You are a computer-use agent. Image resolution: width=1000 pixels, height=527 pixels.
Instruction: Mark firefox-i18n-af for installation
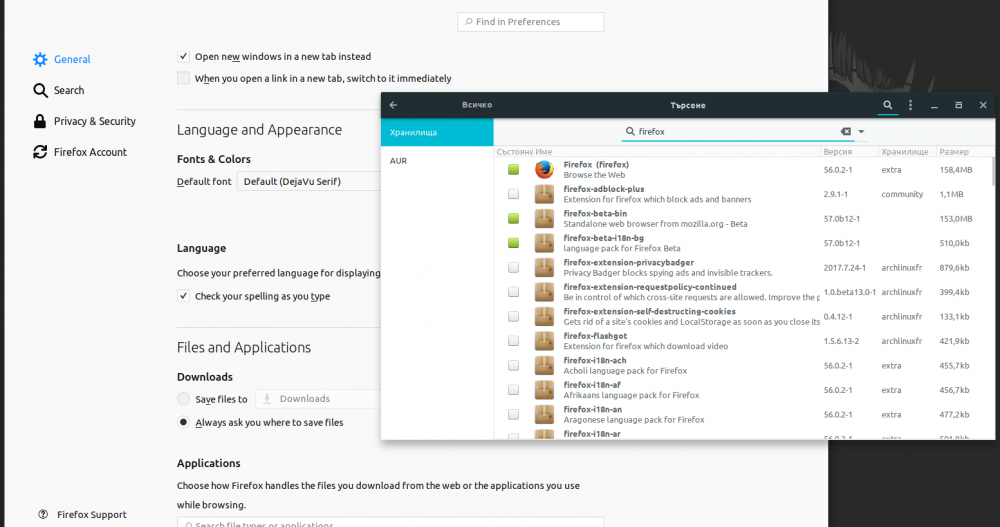(513, 390)
